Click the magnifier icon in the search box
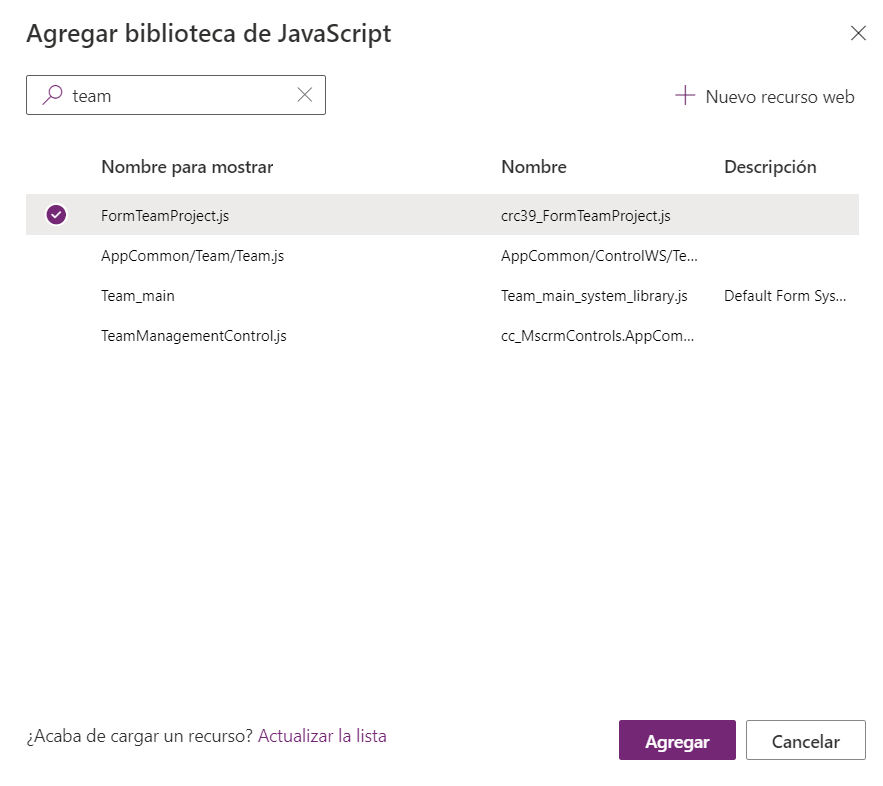 pos(52,95)
